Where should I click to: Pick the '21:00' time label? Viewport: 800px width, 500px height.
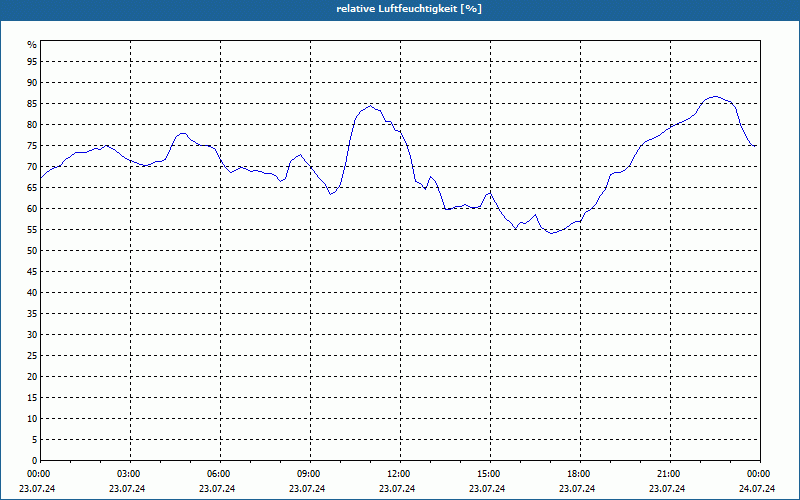pyautogui.click(x=670, y=474)
